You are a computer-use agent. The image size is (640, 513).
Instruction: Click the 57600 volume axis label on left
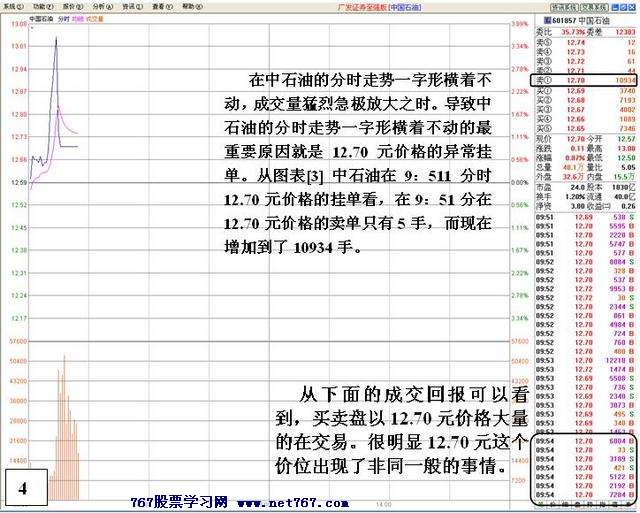tap(18, 341)
